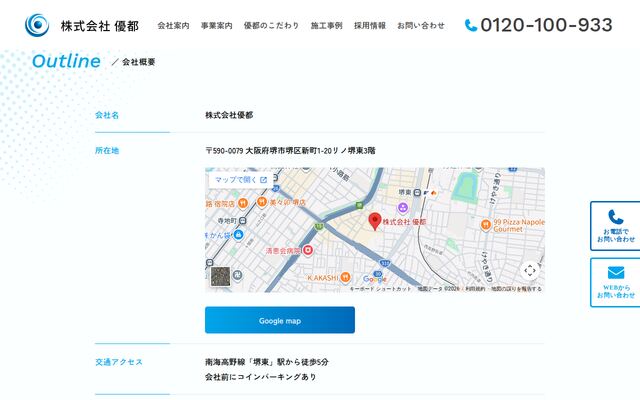Click the address 〒590-0079 text
This screenshot has height=400, width=640.
[x=290, y=151]
